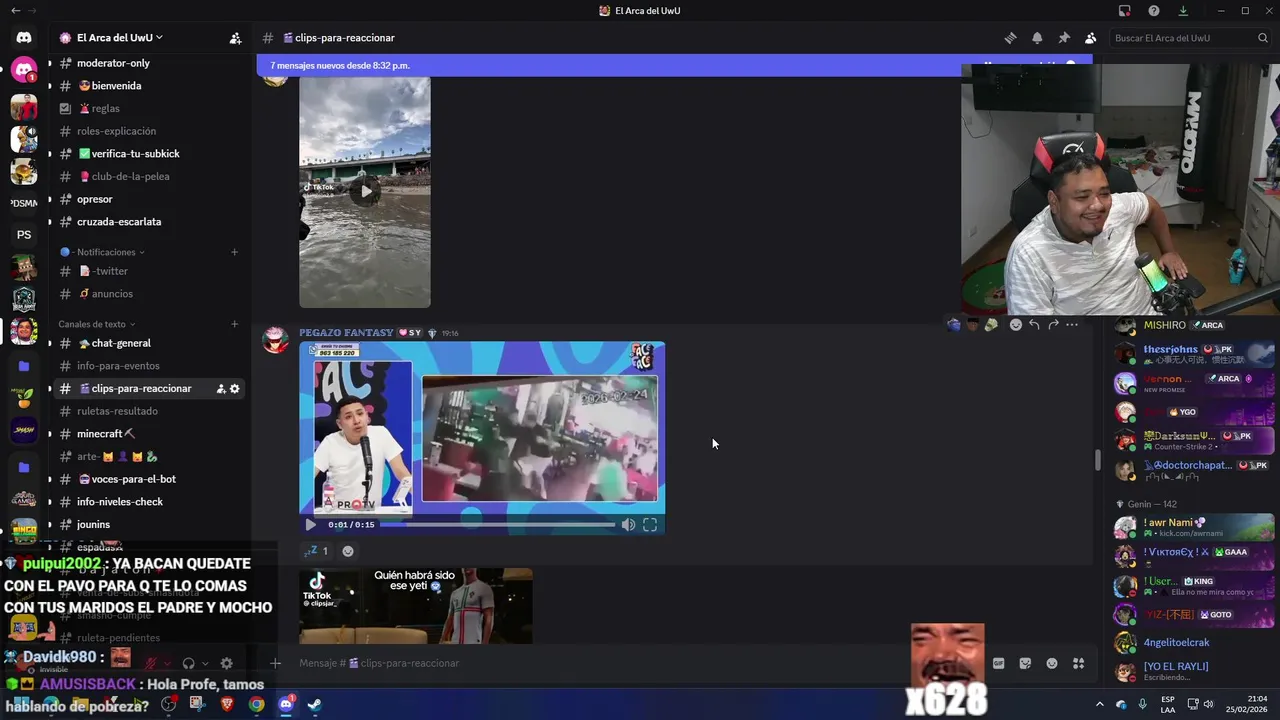Open the inbox icon in title bar
Image resolution: width=1280 pixels, height=720 pixels.
[x=1125, y=11]
